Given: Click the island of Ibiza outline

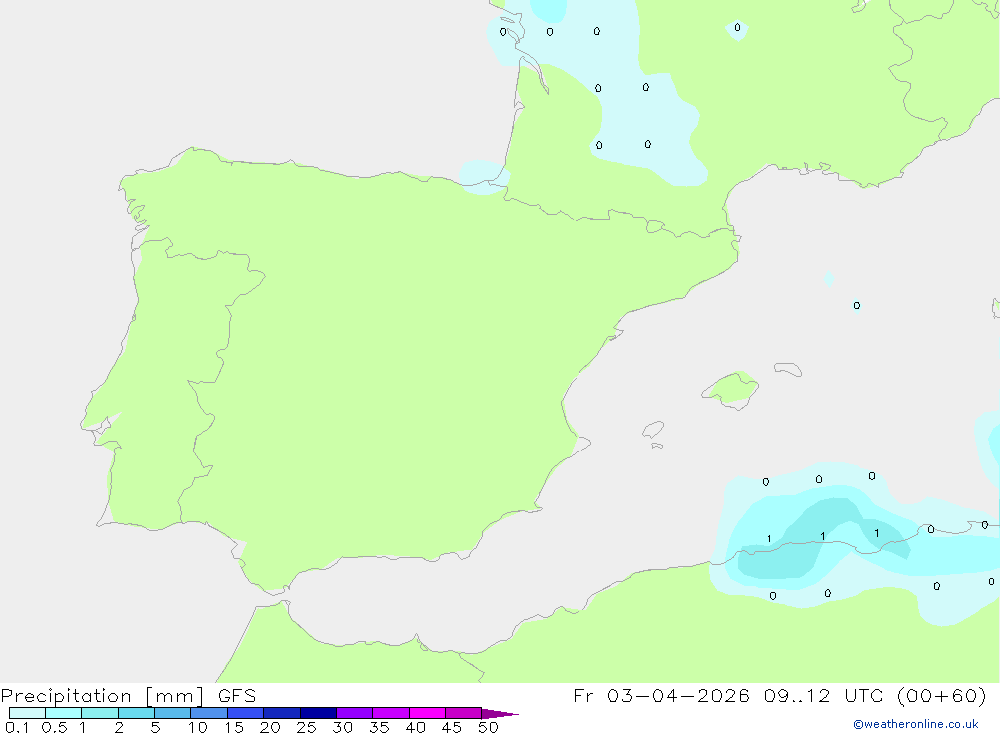Looking at the screenshot, I should coord(653,429).
